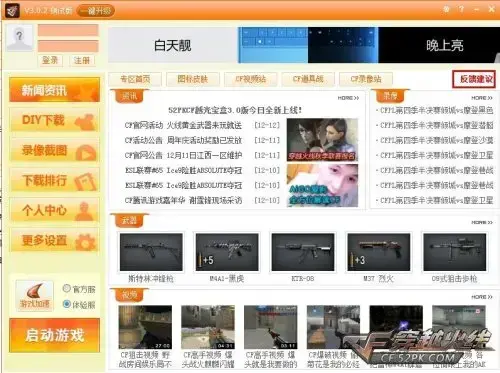Expand MORE in the 武器 weapons panel
500x373 pixels.
[x=482, y=222]
